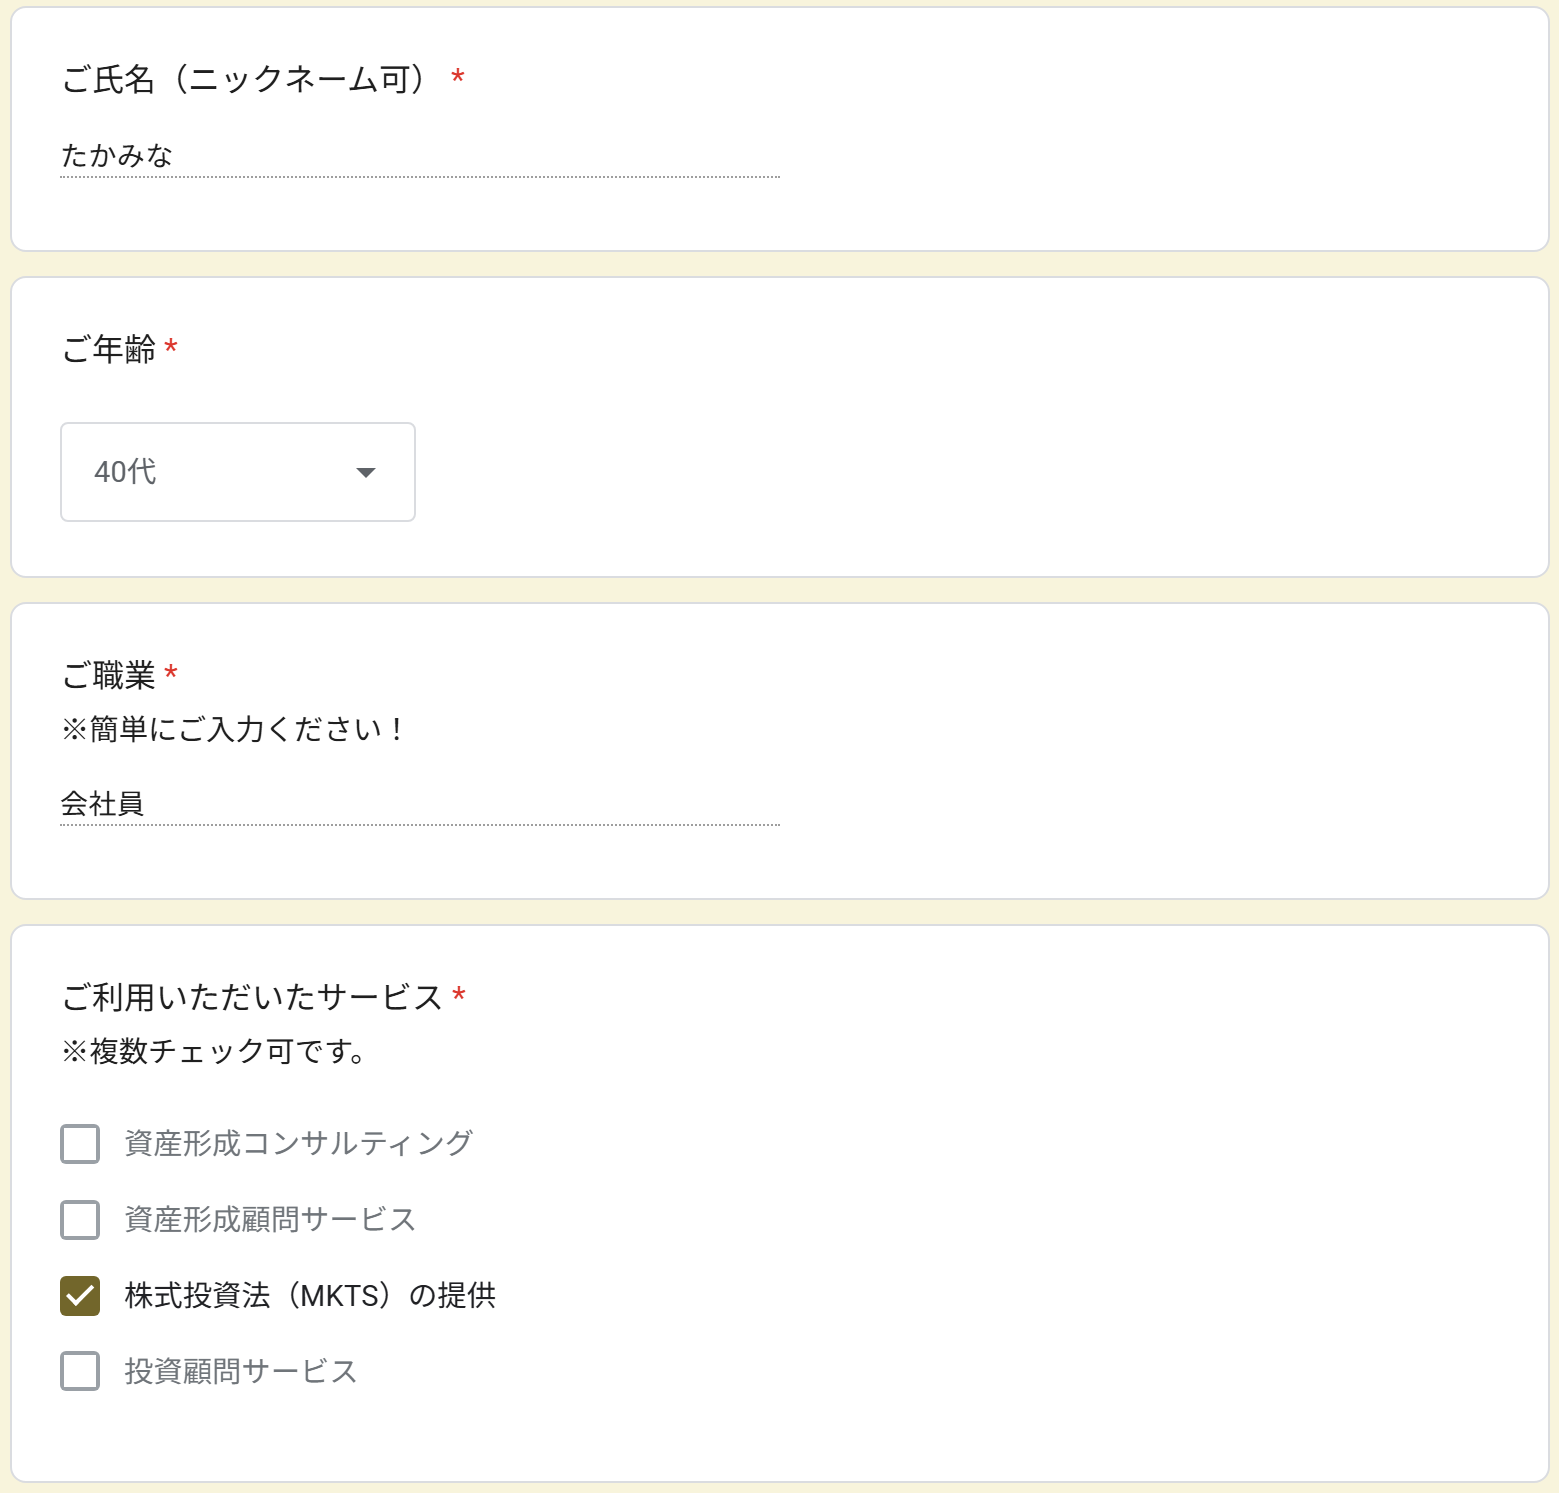The height and width of the screenshot is (1493, 1559).
Task: Open the ご年齢 dropdown showing 40代
Action: point(237,472)
